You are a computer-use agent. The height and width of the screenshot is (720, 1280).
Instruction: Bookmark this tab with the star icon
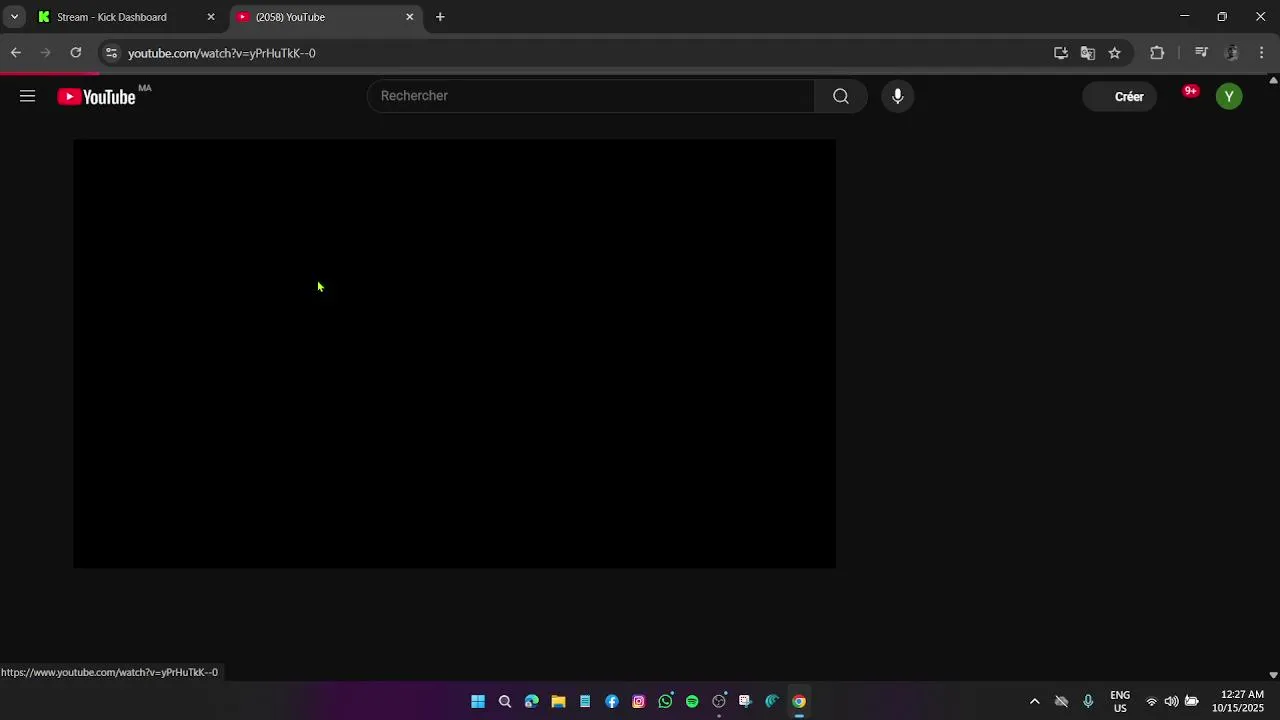click(x=1115, y=53)
